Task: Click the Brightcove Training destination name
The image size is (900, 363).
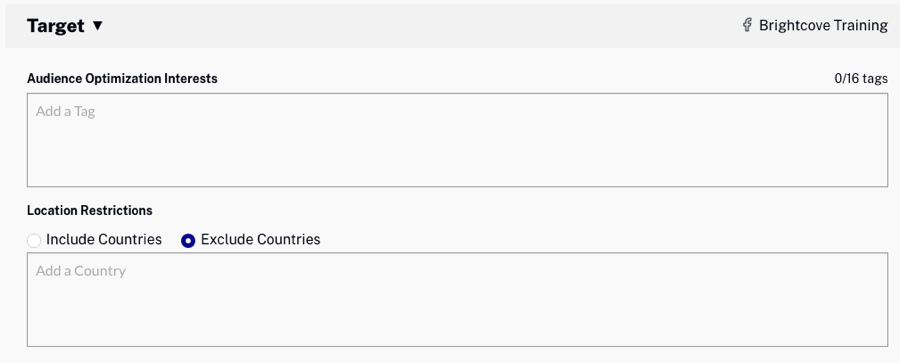Action: [823, 25]
